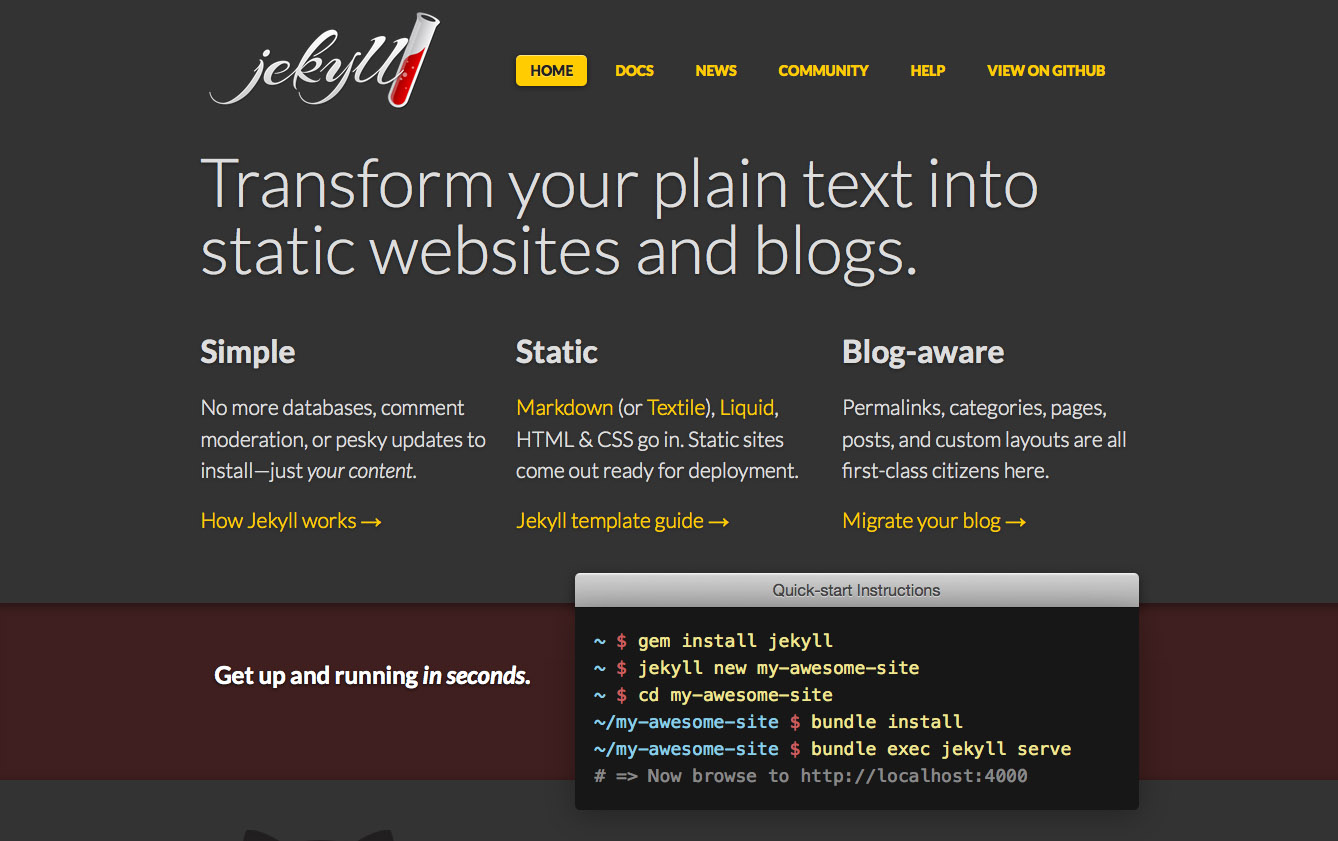Visit the COMMUNITY page
This screenshot has height=841, width=1338.
[x=823, y=71]
